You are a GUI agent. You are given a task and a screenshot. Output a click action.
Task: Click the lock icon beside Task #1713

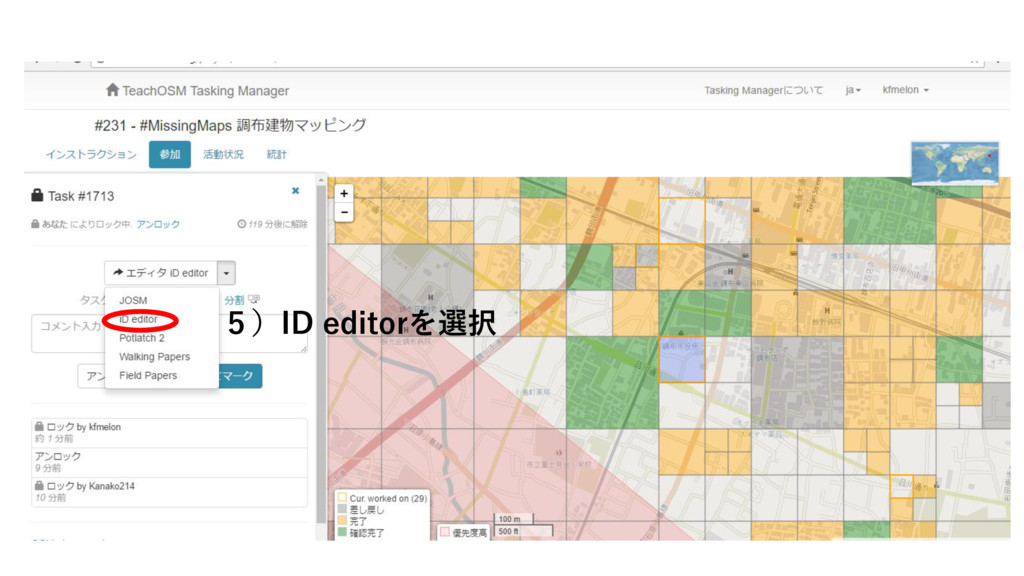[x=37, y=196]
